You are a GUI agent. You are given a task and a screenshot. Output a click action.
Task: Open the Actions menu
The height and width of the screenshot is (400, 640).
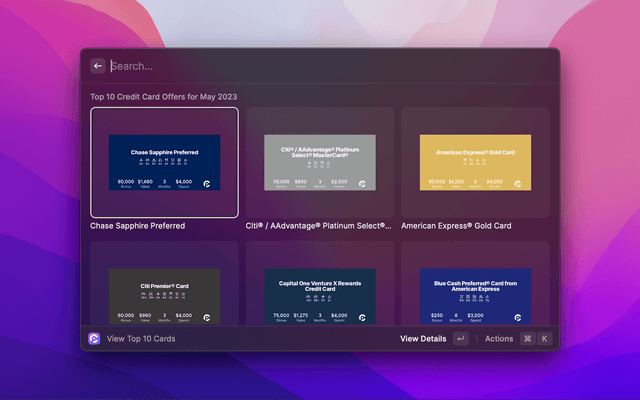[x=498, y=339]
